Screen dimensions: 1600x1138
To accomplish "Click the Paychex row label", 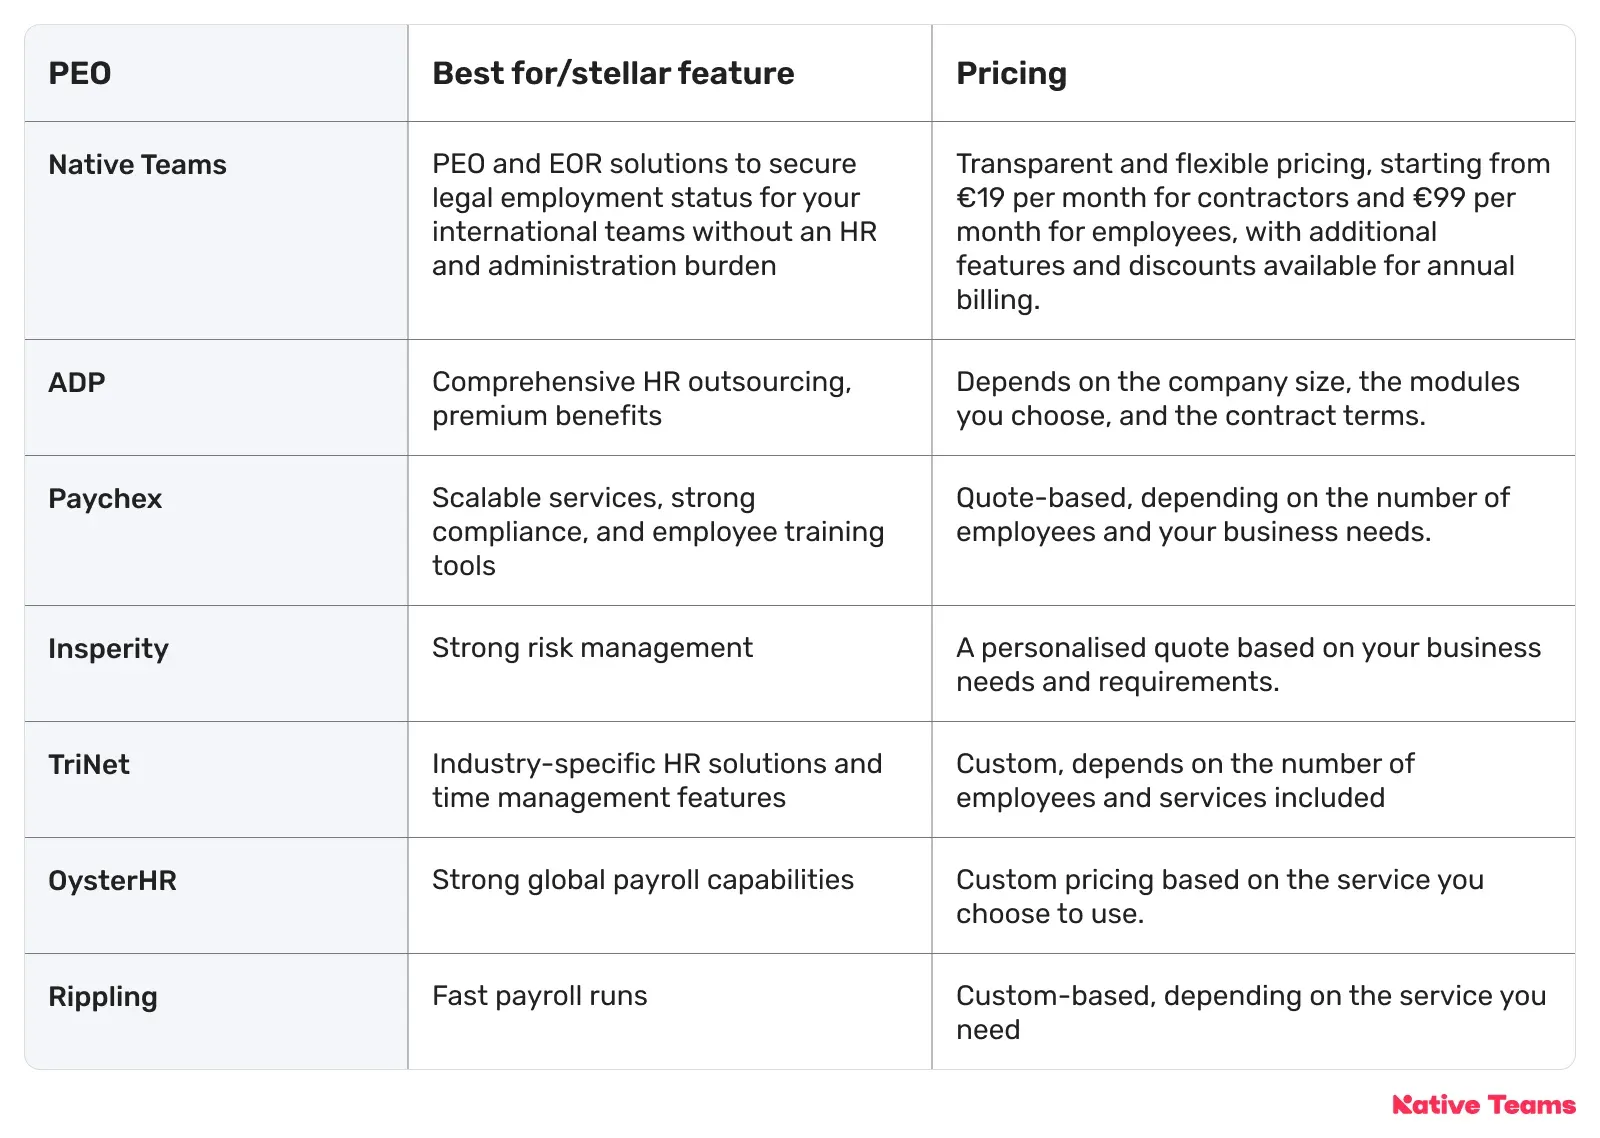I will 105,498.
